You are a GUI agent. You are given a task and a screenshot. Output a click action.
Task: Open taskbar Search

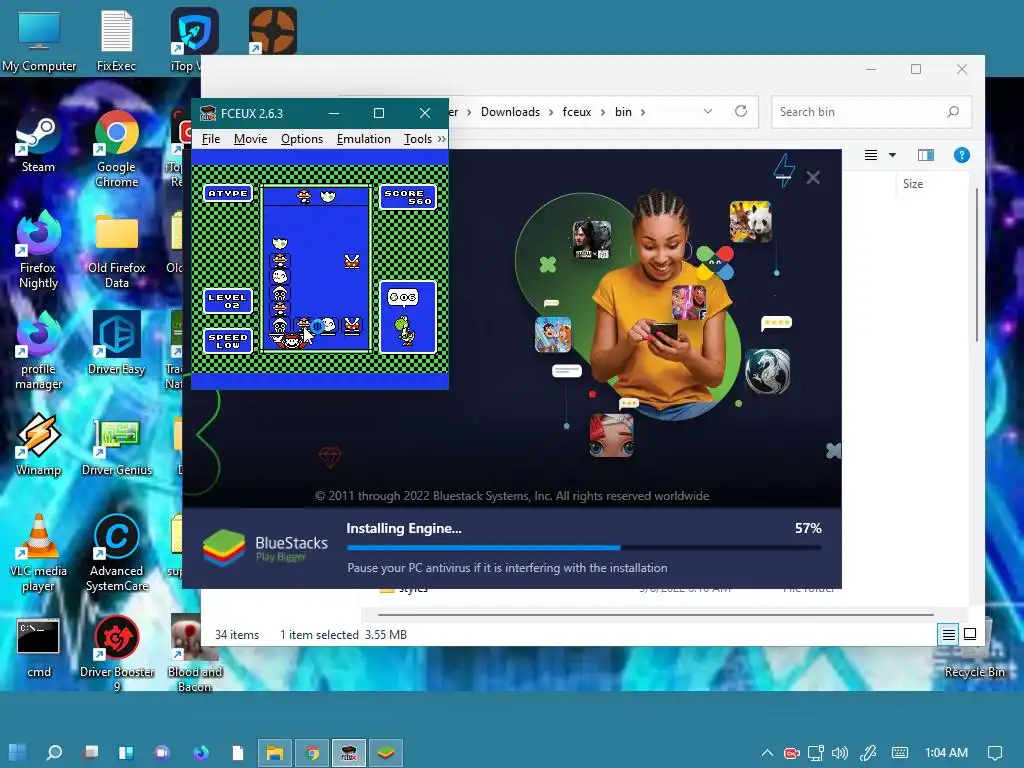(x=54, y=753)
